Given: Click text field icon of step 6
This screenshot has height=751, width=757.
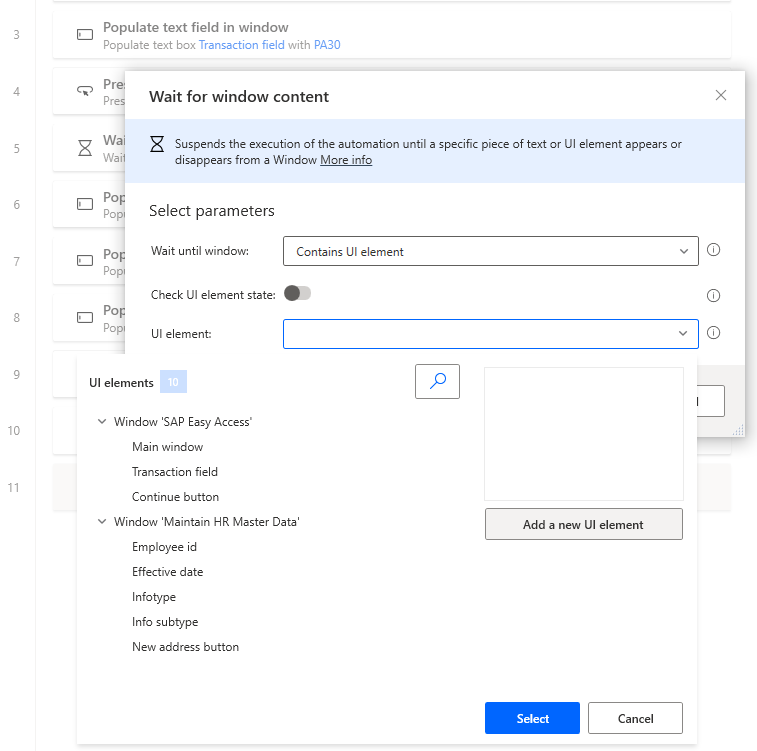Looking at the screenshot, I should 85,204.
